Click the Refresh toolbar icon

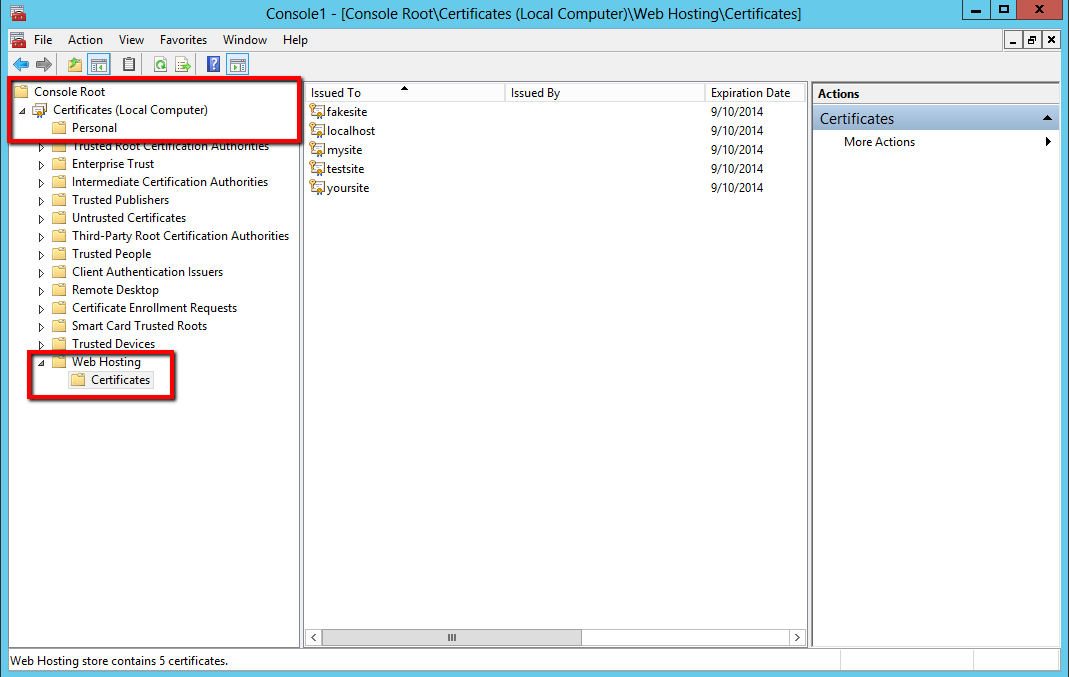[160, 65]
